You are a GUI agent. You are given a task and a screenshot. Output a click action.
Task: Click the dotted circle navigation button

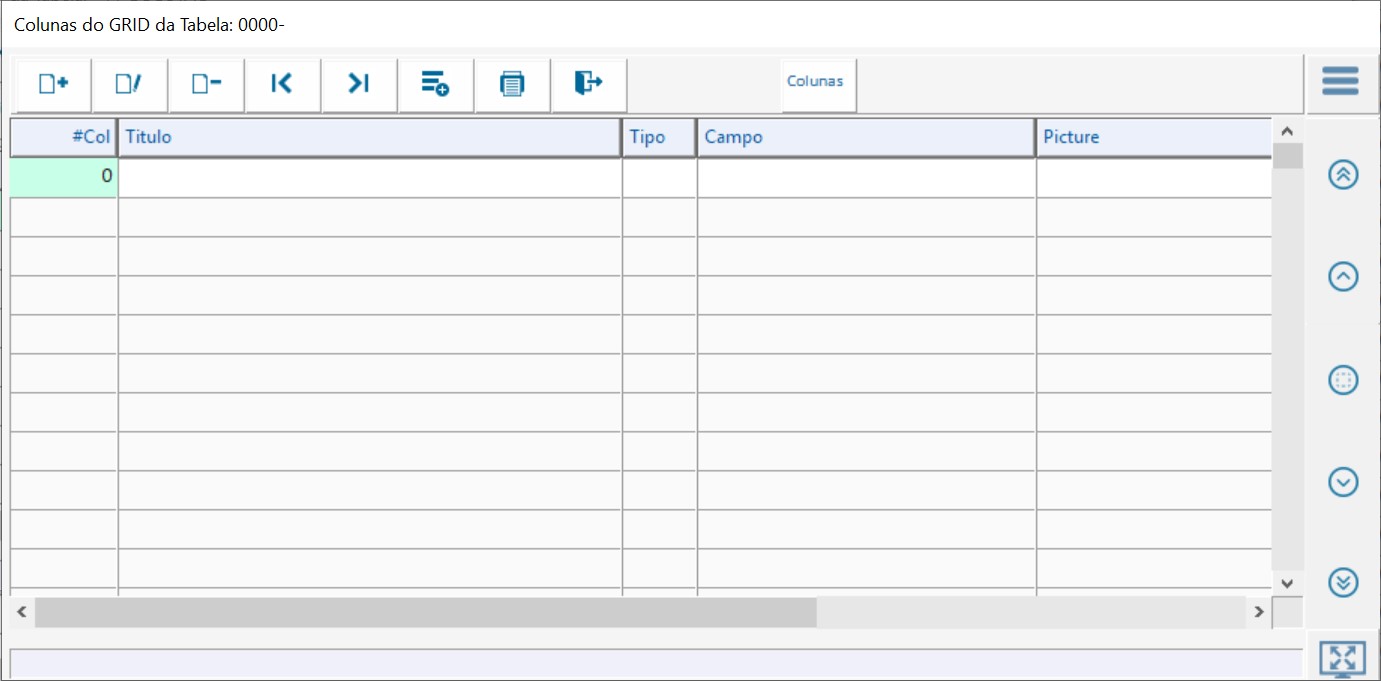click(x=1343, y=380)
